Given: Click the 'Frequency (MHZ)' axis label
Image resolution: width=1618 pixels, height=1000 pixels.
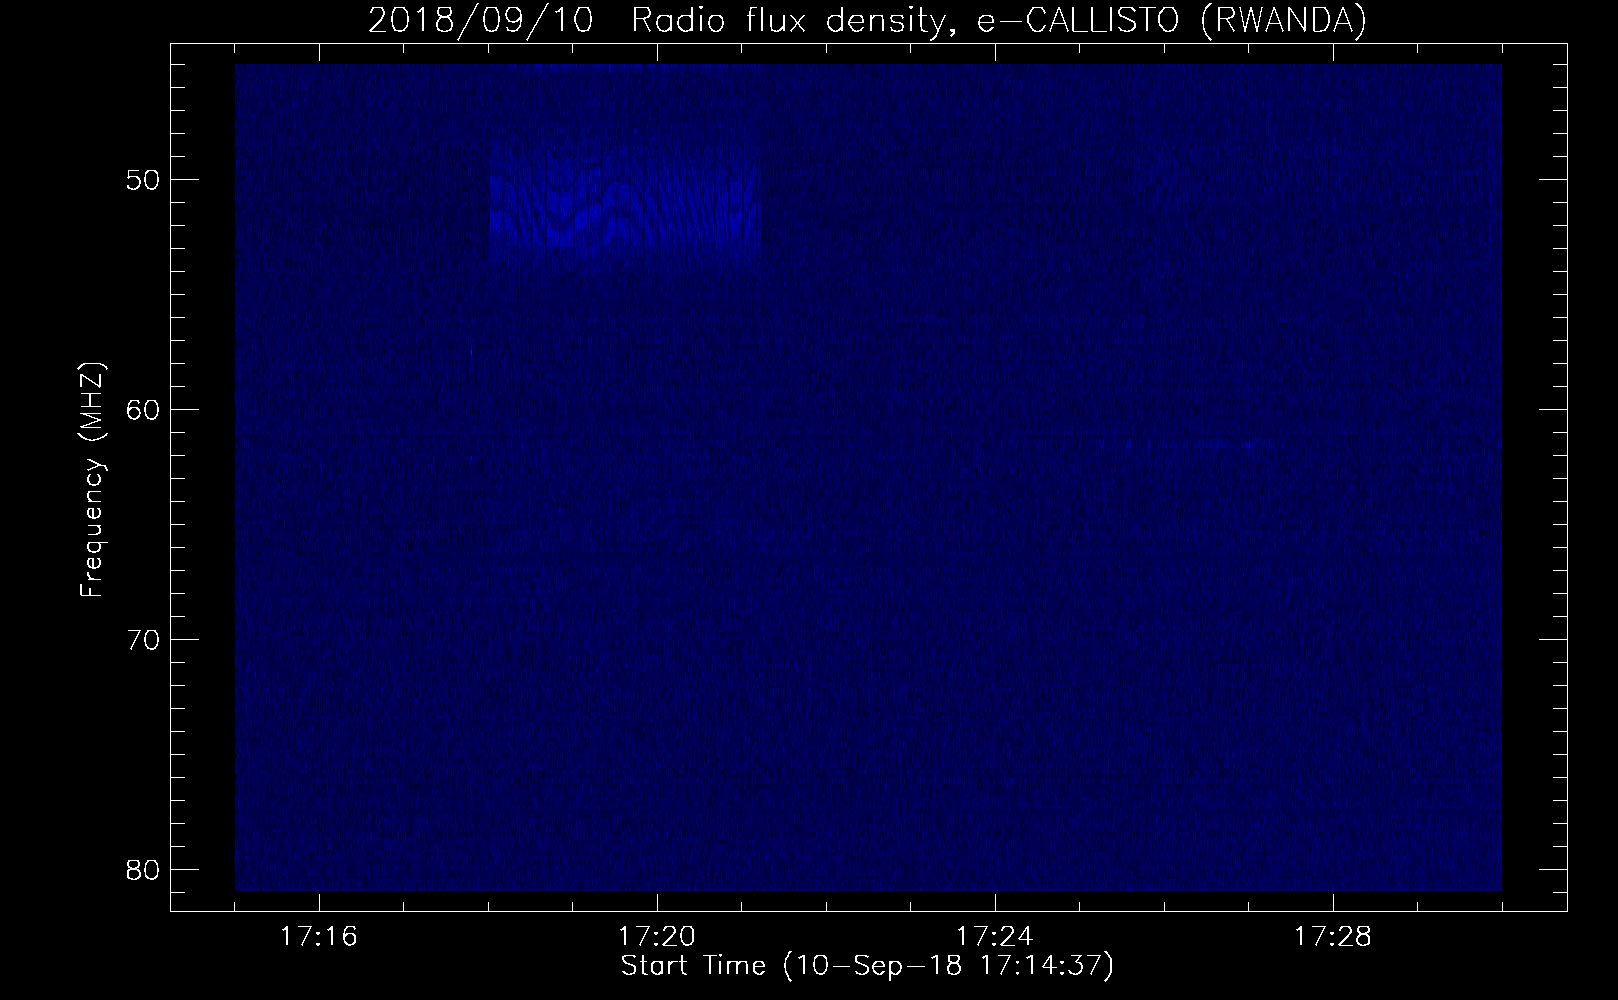Looking at the screenshot, I should click(92, 480).
